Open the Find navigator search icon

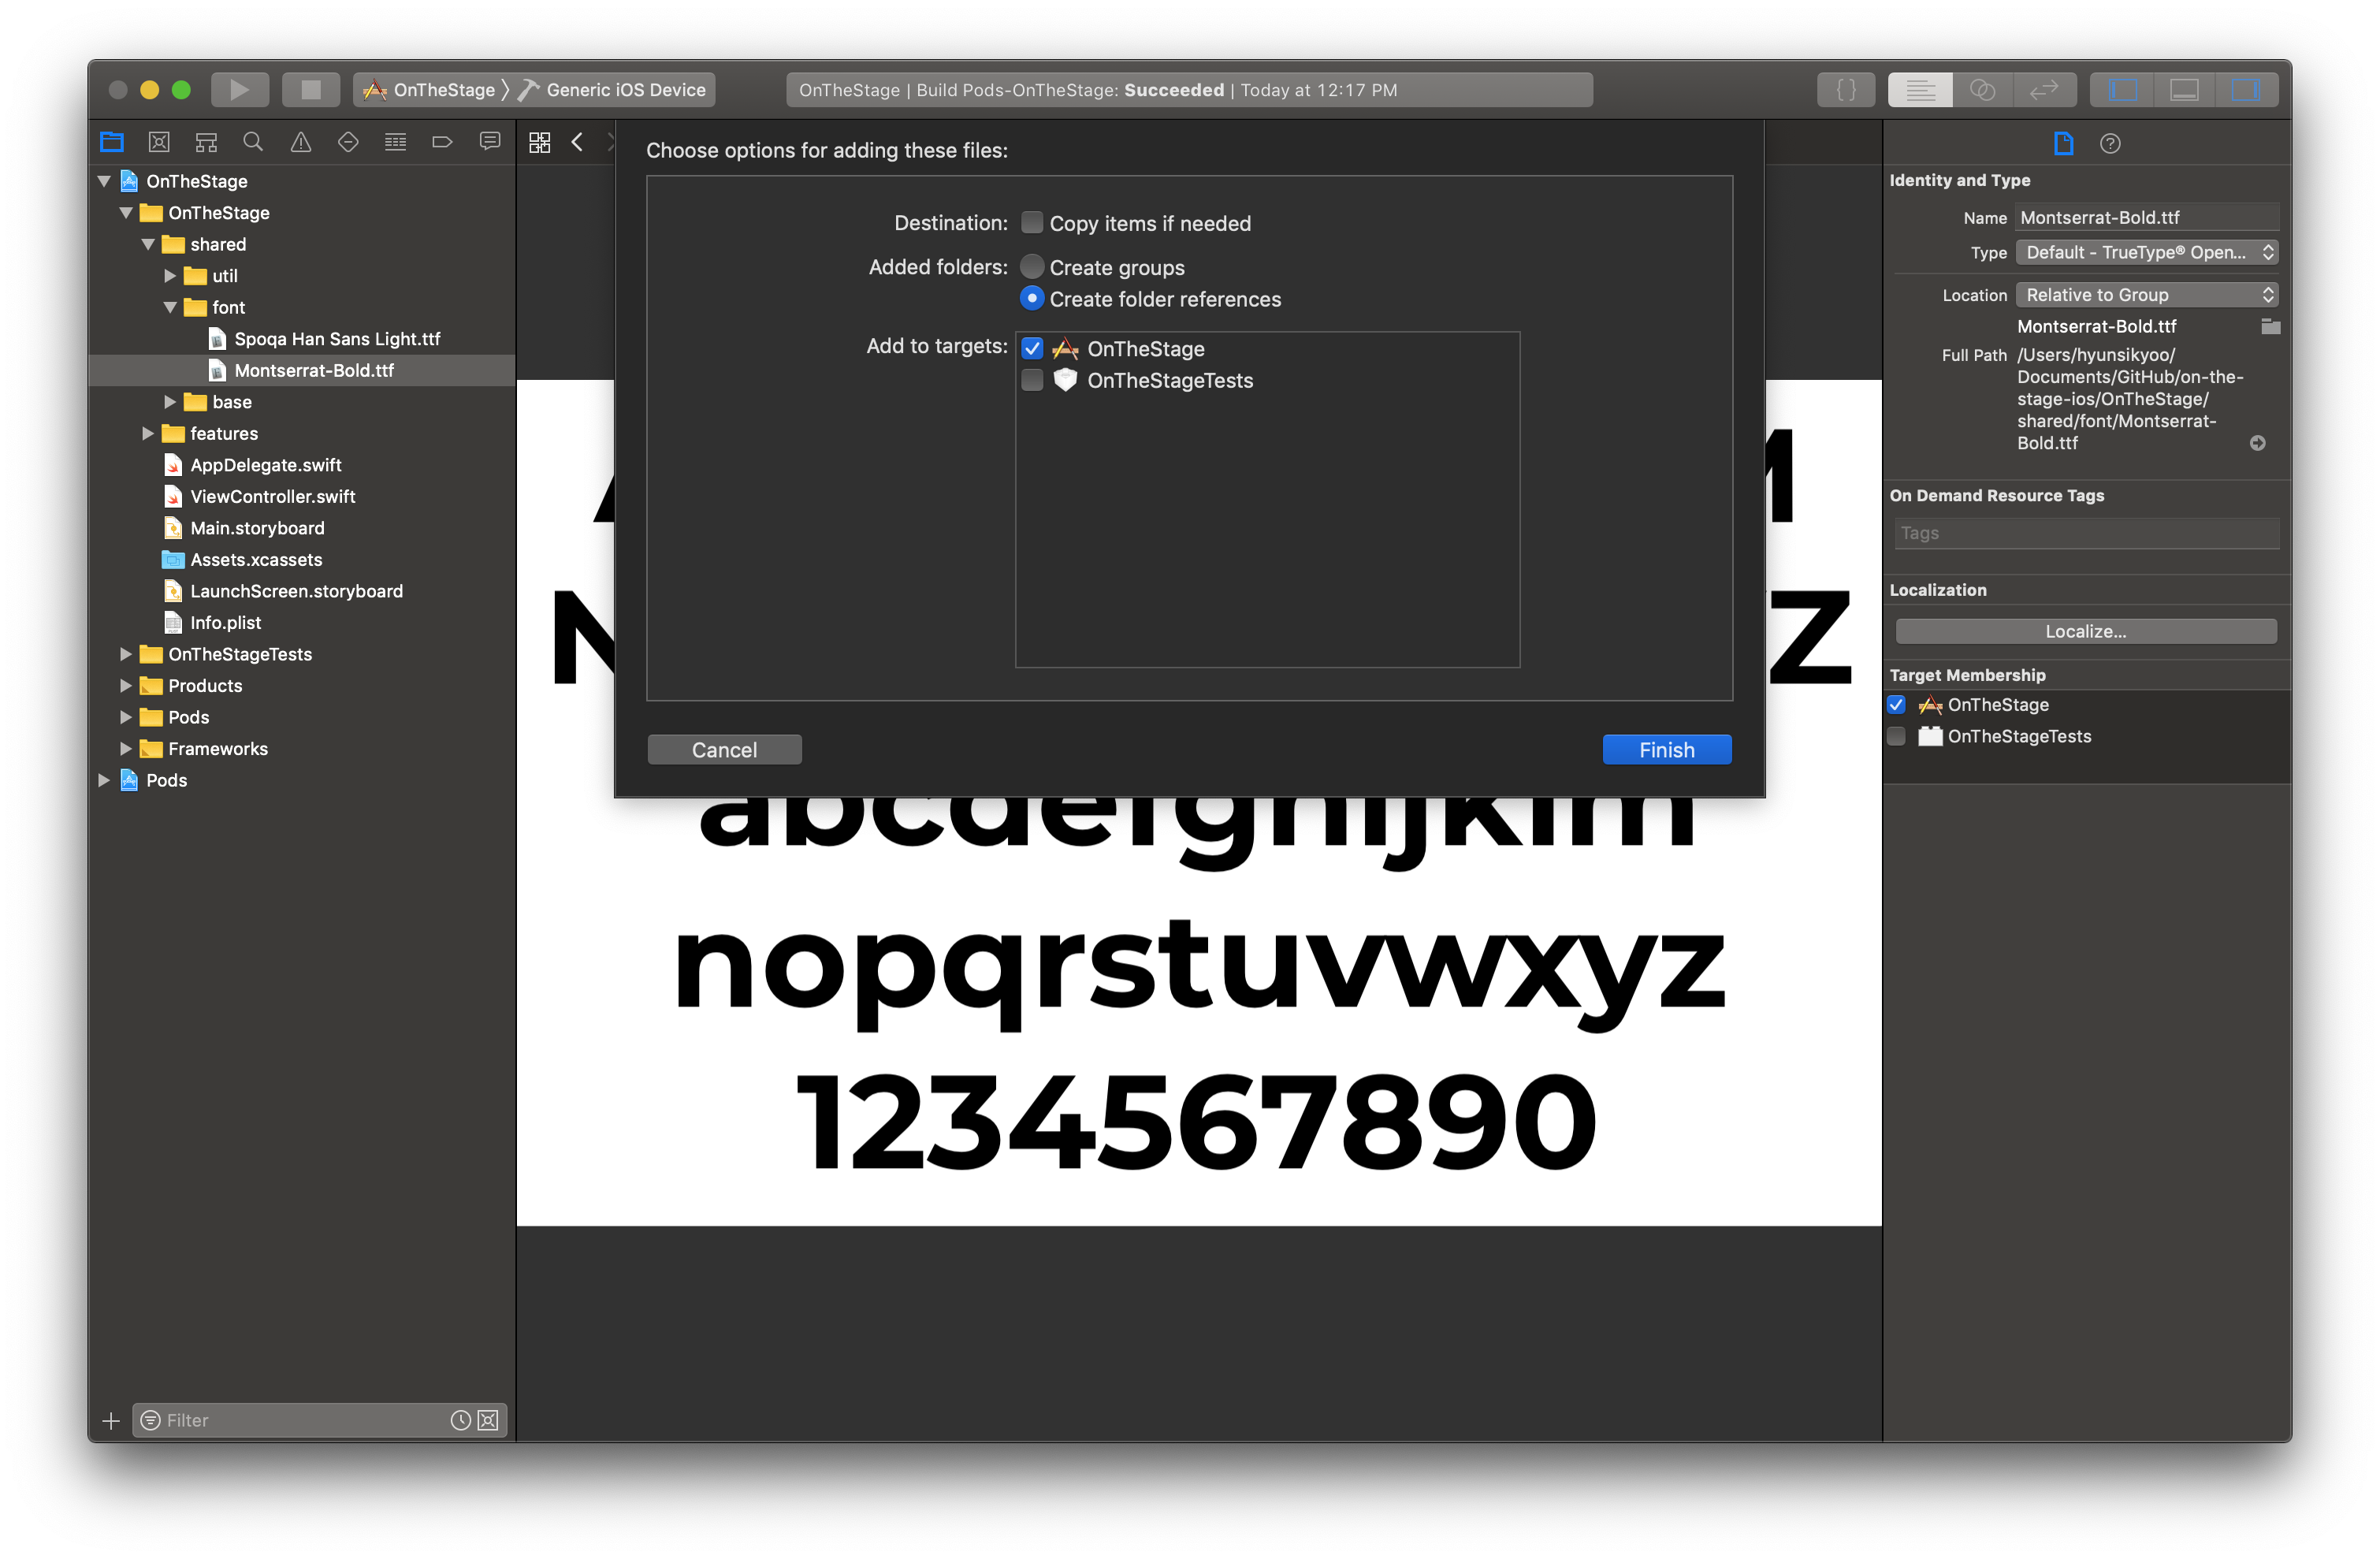pyautogui.click(x=253, y=143)
